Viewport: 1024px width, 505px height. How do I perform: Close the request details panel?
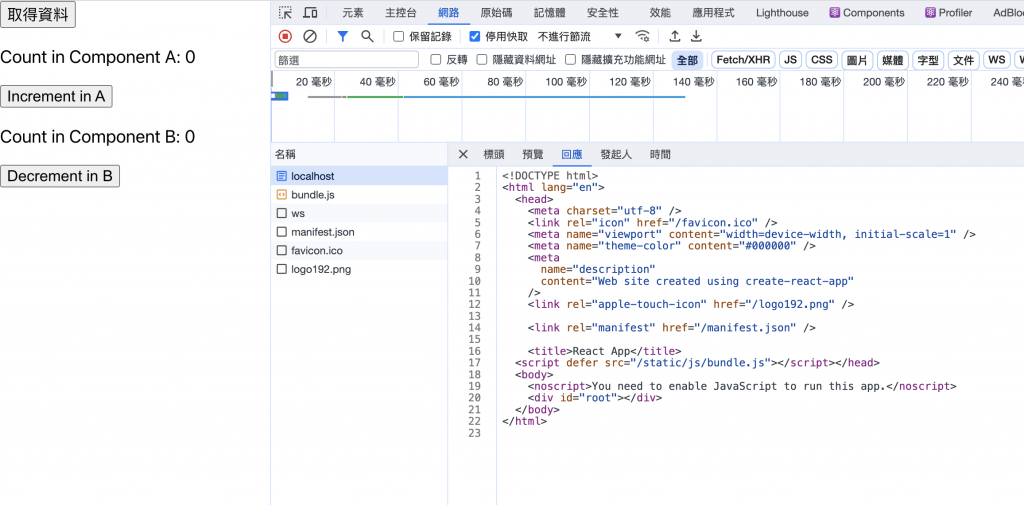463,154
